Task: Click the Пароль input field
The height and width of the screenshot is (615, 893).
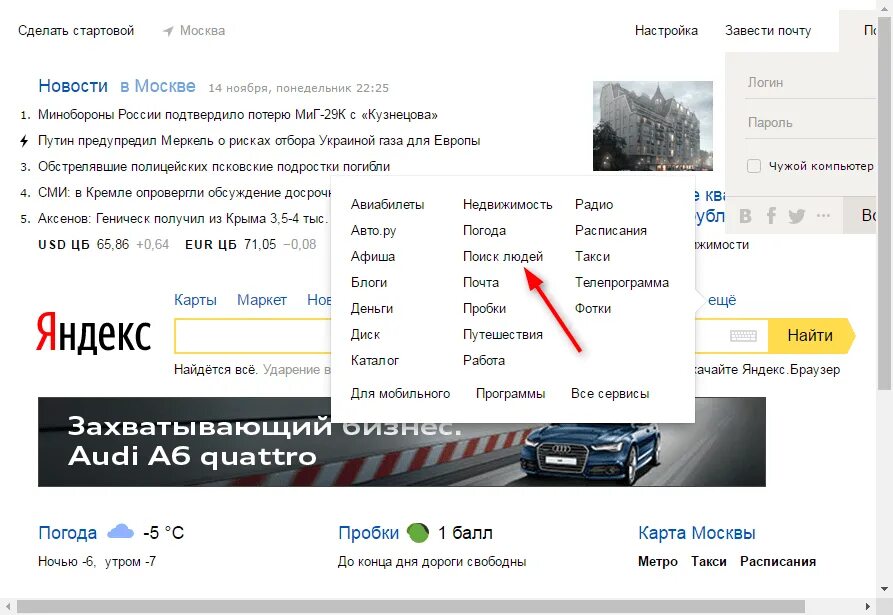Action: point(810,123)
